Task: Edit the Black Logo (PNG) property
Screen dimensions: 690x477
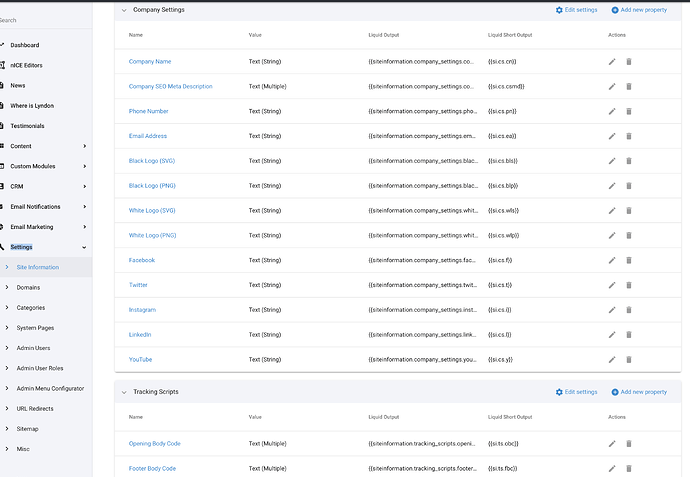Action: (612, 186)
